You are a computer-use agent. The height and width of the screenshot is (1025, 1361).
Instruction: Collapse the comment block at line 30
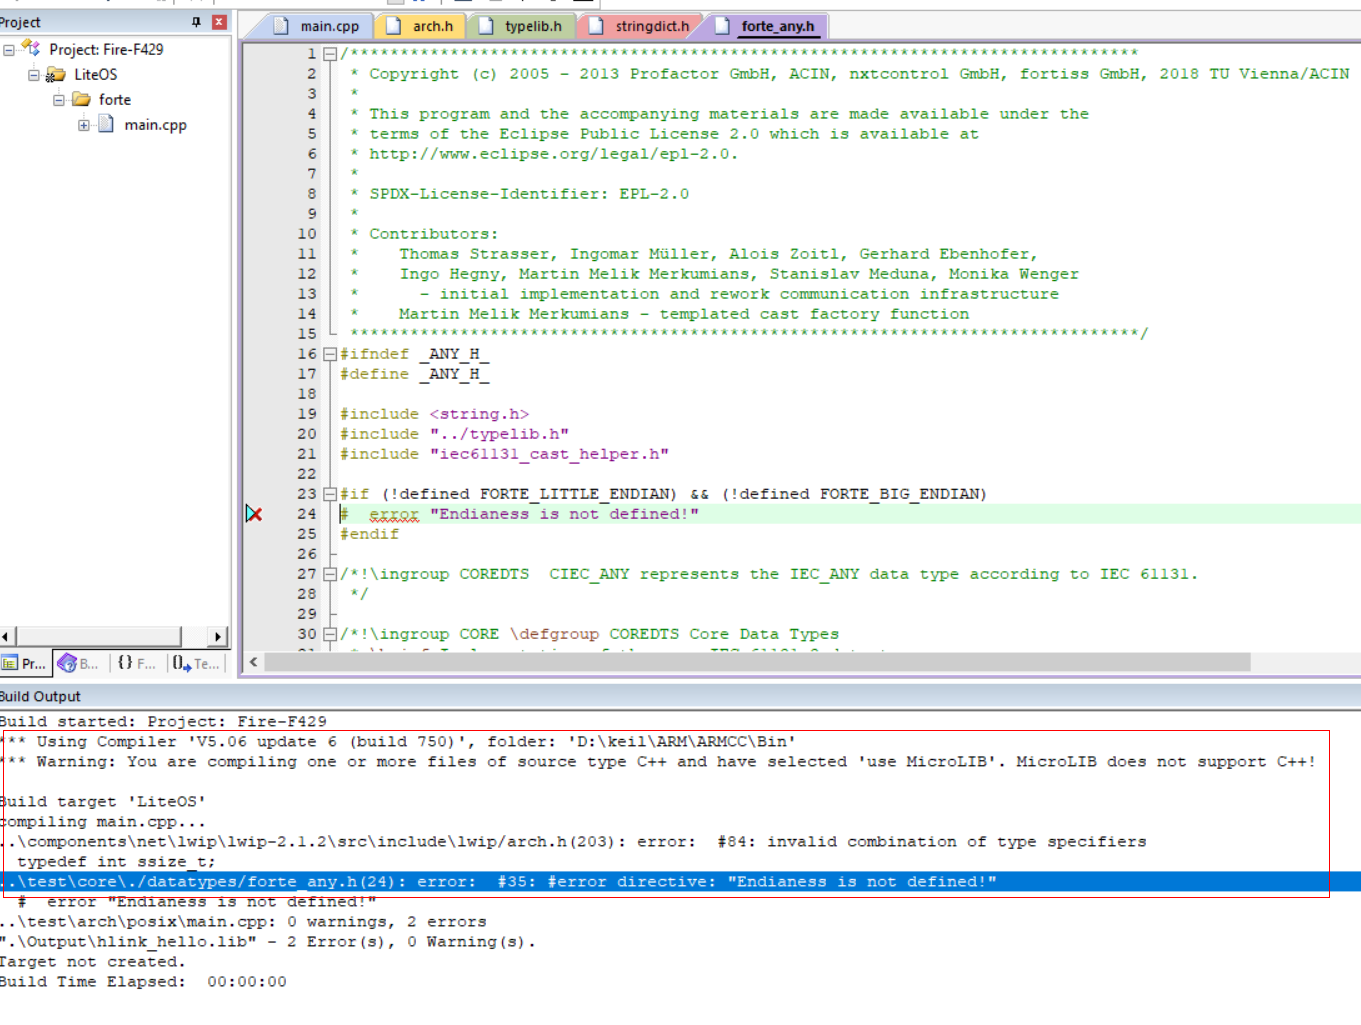point(330,634)
